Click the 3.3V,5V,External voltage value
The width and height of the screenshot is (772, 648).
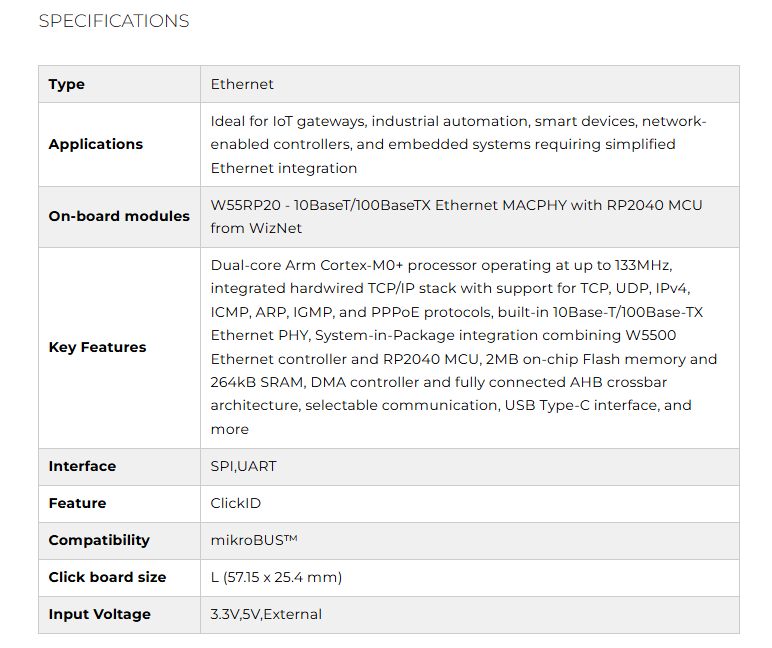point(266,615)
